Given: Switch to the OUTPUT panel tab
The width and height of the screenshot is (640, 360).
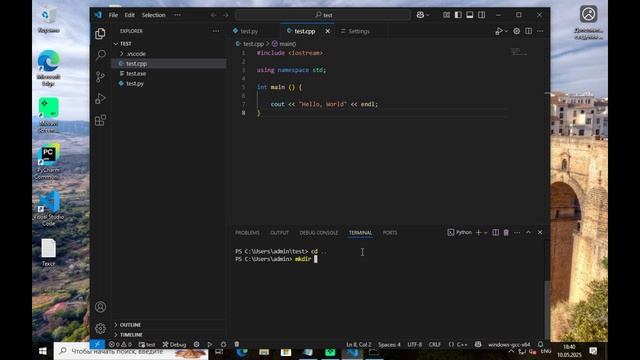Looking at the screenshot, I should [280, 233].
